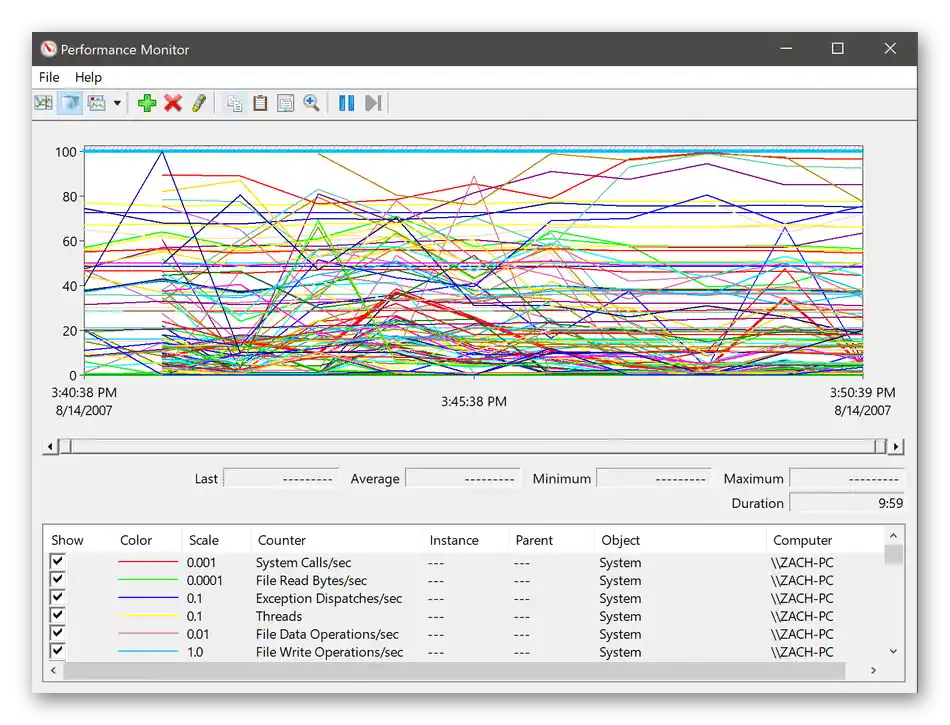Uncheck Show for File Read Bytes/sec
Image resolution: width=950 pixels, height=725 pixels.
click(58, 579)
